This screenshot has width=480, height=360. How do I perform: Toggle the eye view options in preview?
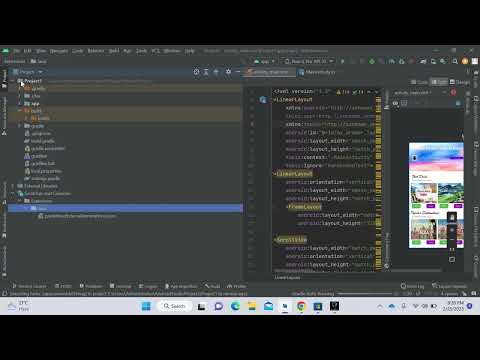coord(395,104)
